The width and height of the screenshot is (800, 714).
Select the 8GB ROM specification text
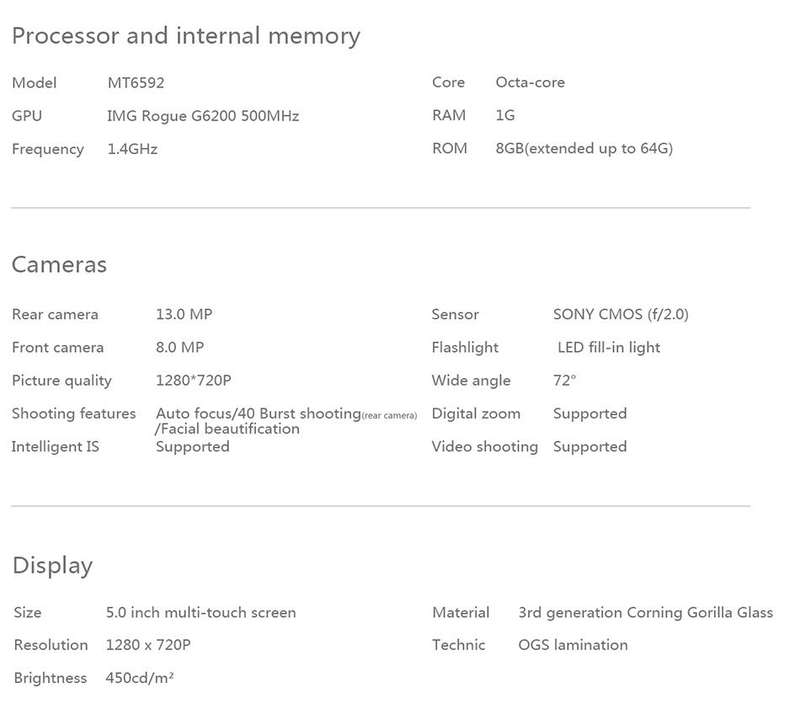[584, 149]
